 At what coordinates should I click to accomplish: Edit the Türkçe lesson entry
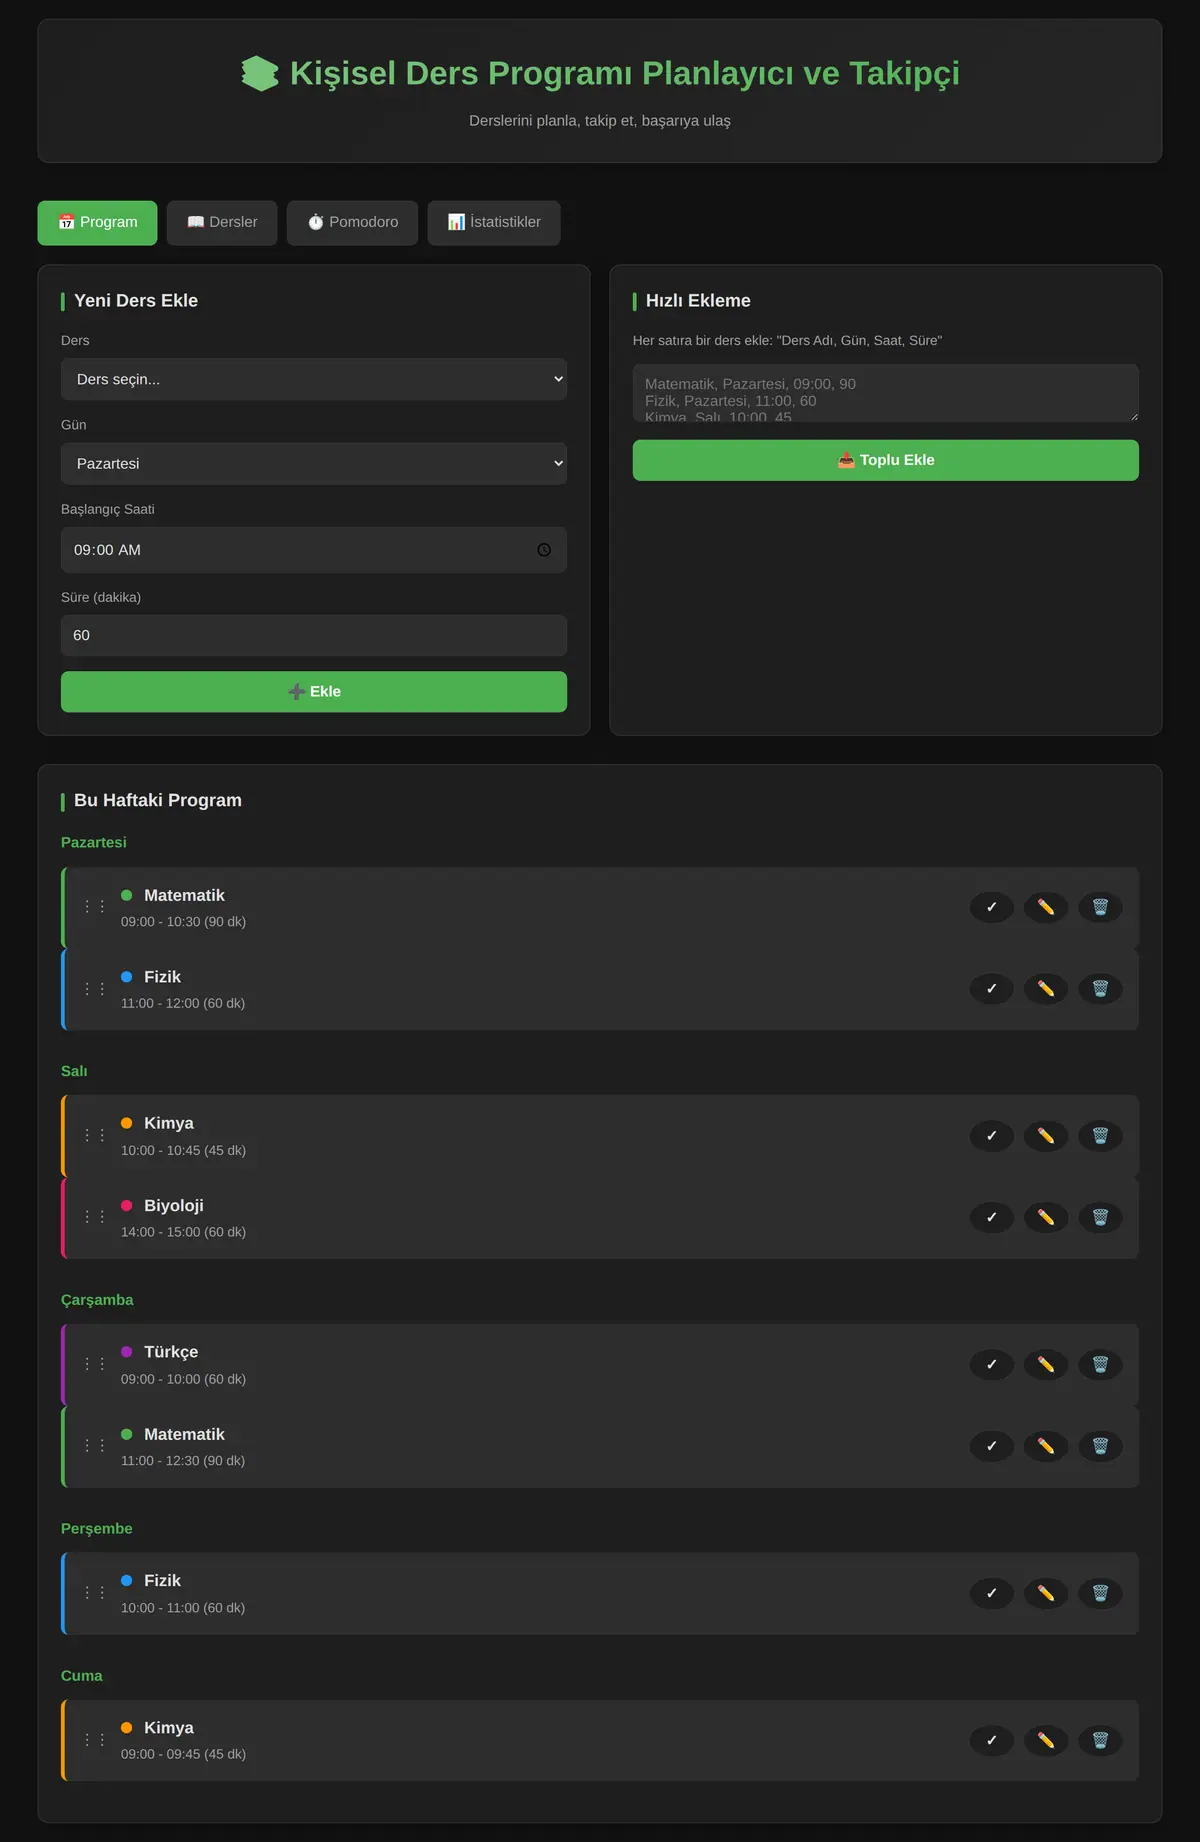coord(1046,1364)
